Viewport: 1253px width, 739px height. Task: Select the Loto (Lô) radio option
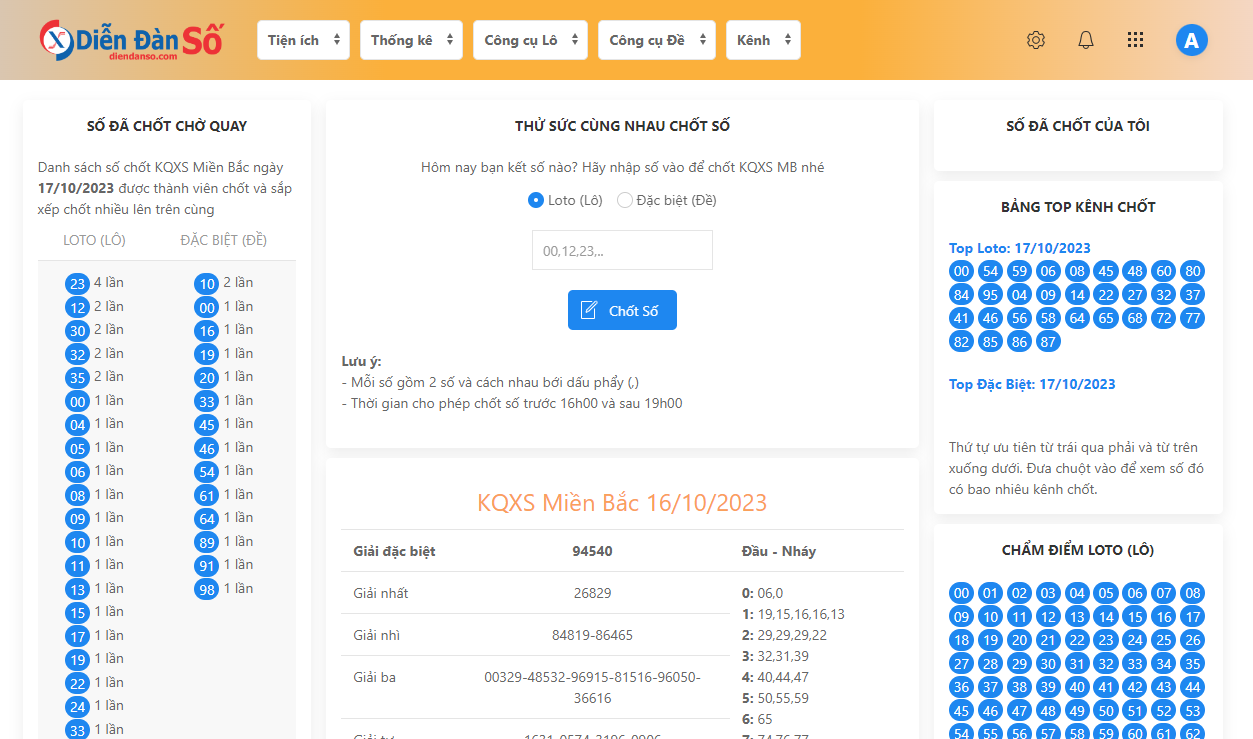coord(536,200)
